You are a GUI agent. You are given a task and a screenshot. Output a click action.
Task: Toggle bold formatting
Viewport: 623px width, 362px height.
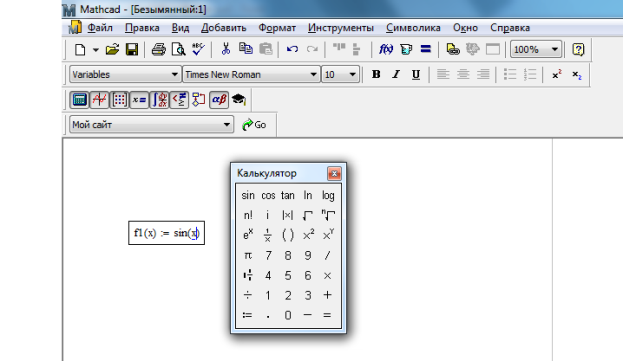(x=376, y=75)
